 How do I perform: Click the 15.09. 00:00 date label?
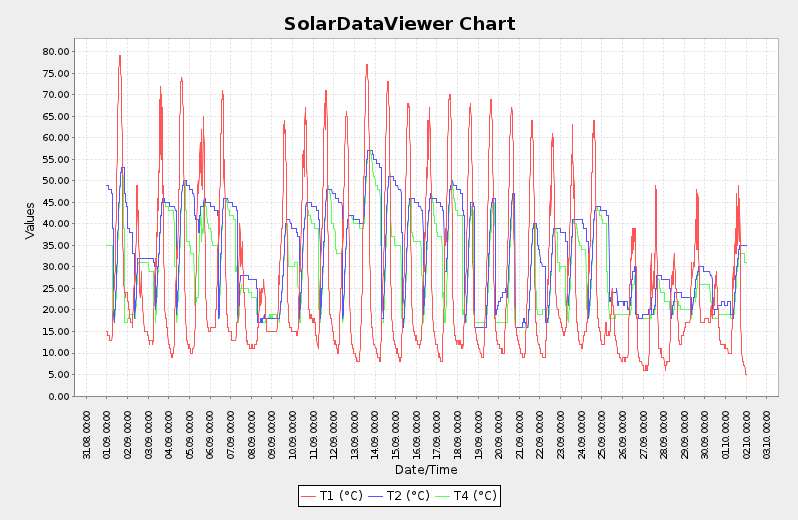click(395, 435)
